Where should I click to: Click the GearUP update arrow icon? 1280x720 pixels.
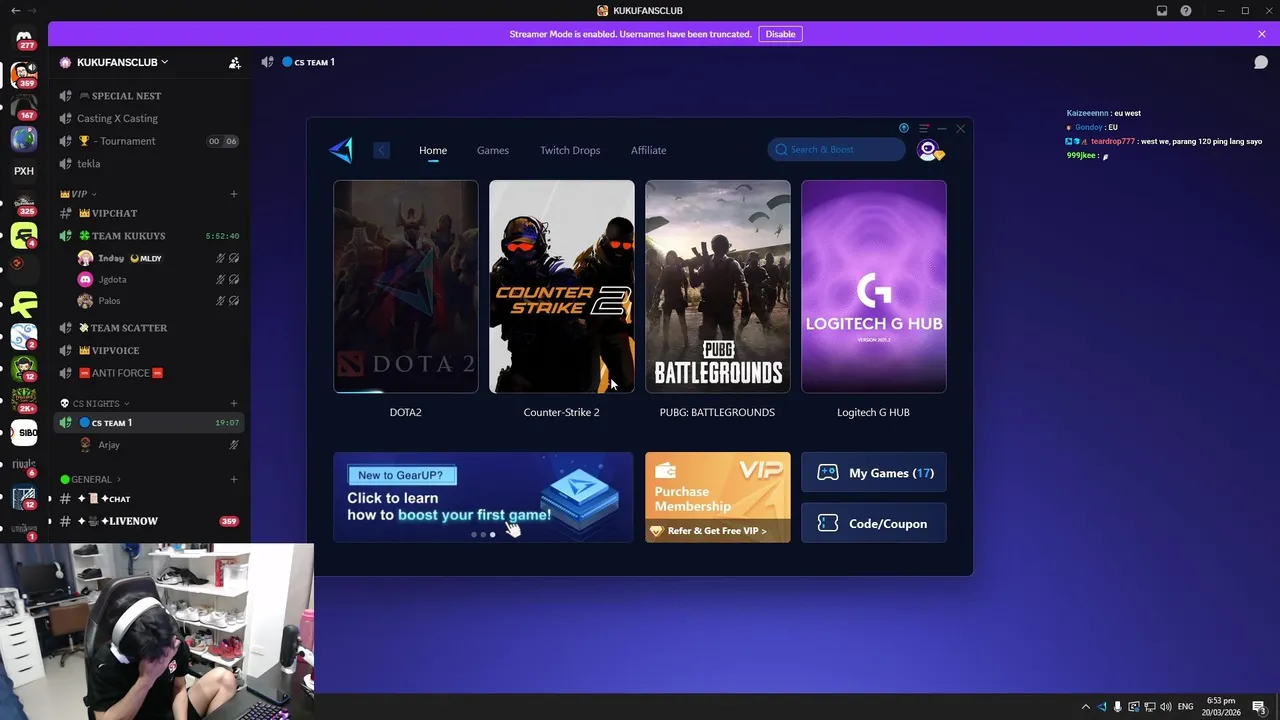click(904, 128)
